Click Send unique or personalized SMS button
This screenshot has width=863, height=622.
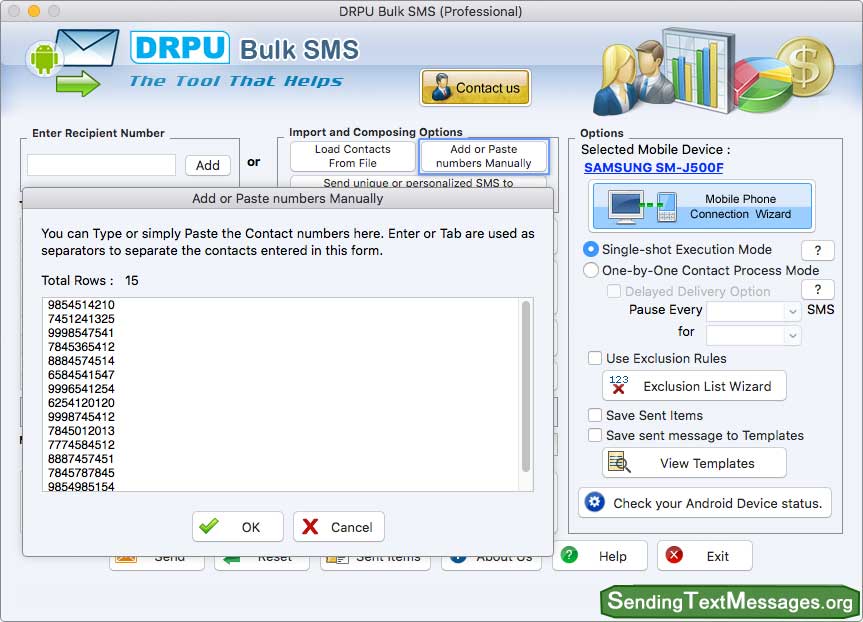pyautogui.click(x=418, y=182)
